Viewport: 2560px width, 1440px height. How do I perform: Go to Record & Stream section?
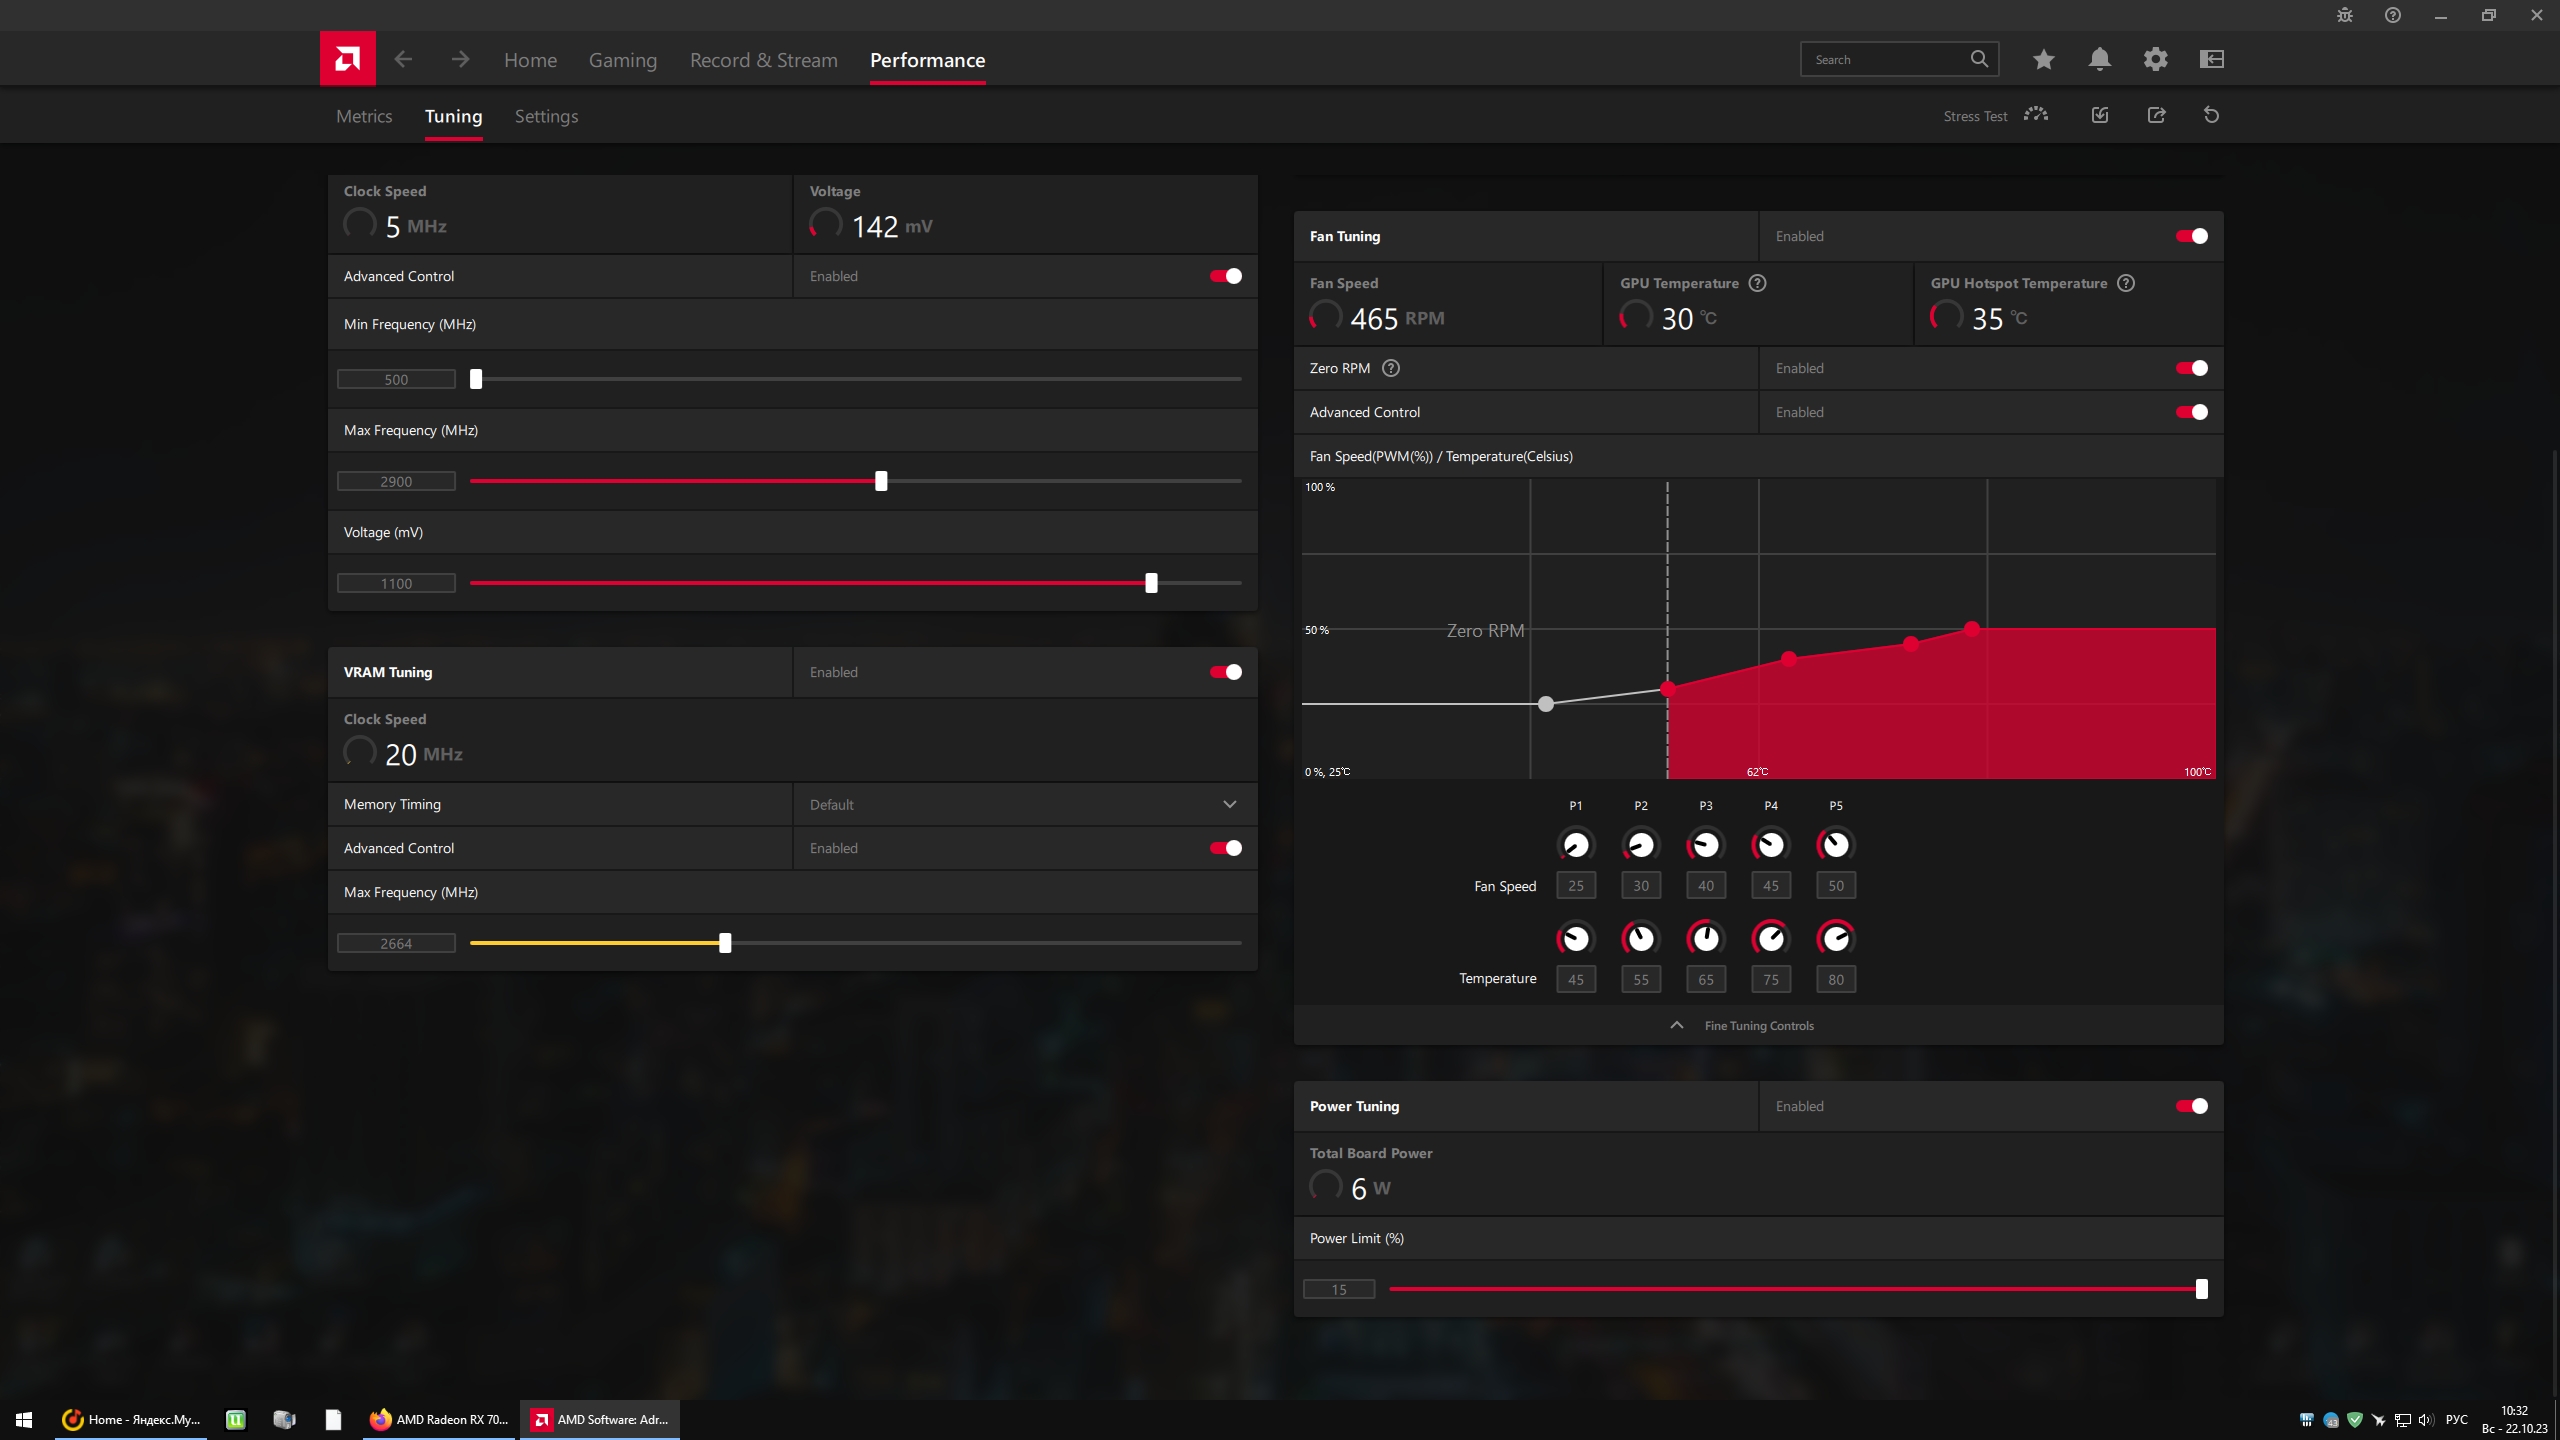tap(763, 60)
